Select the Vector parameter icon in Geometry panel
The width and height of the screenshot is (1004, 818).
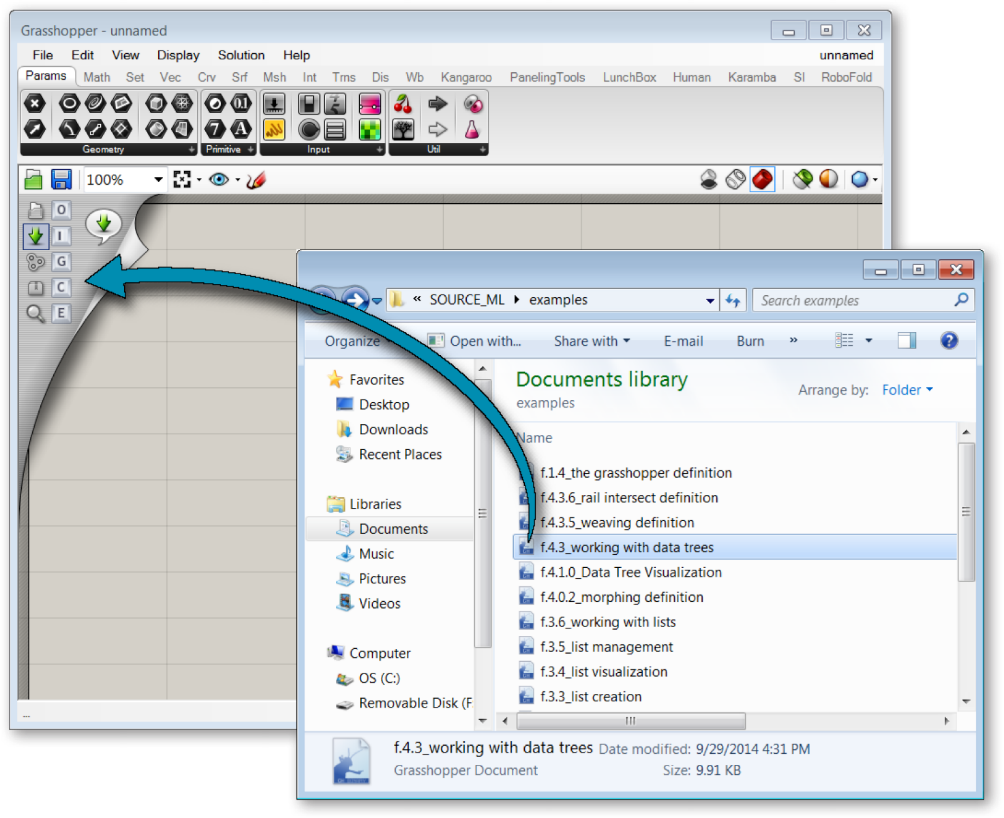point(35,129)
